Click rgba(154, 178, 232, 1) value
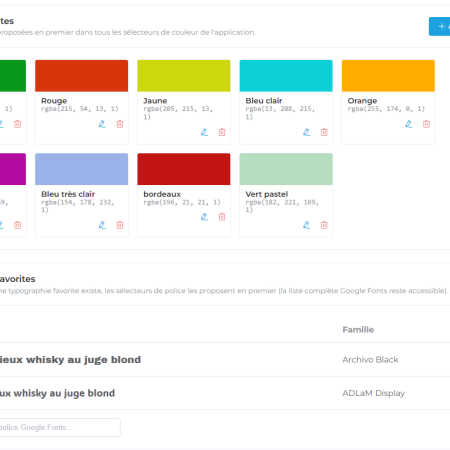Viewport: 450px width, 450px height. pyautogui.click(x=78, y=206)
